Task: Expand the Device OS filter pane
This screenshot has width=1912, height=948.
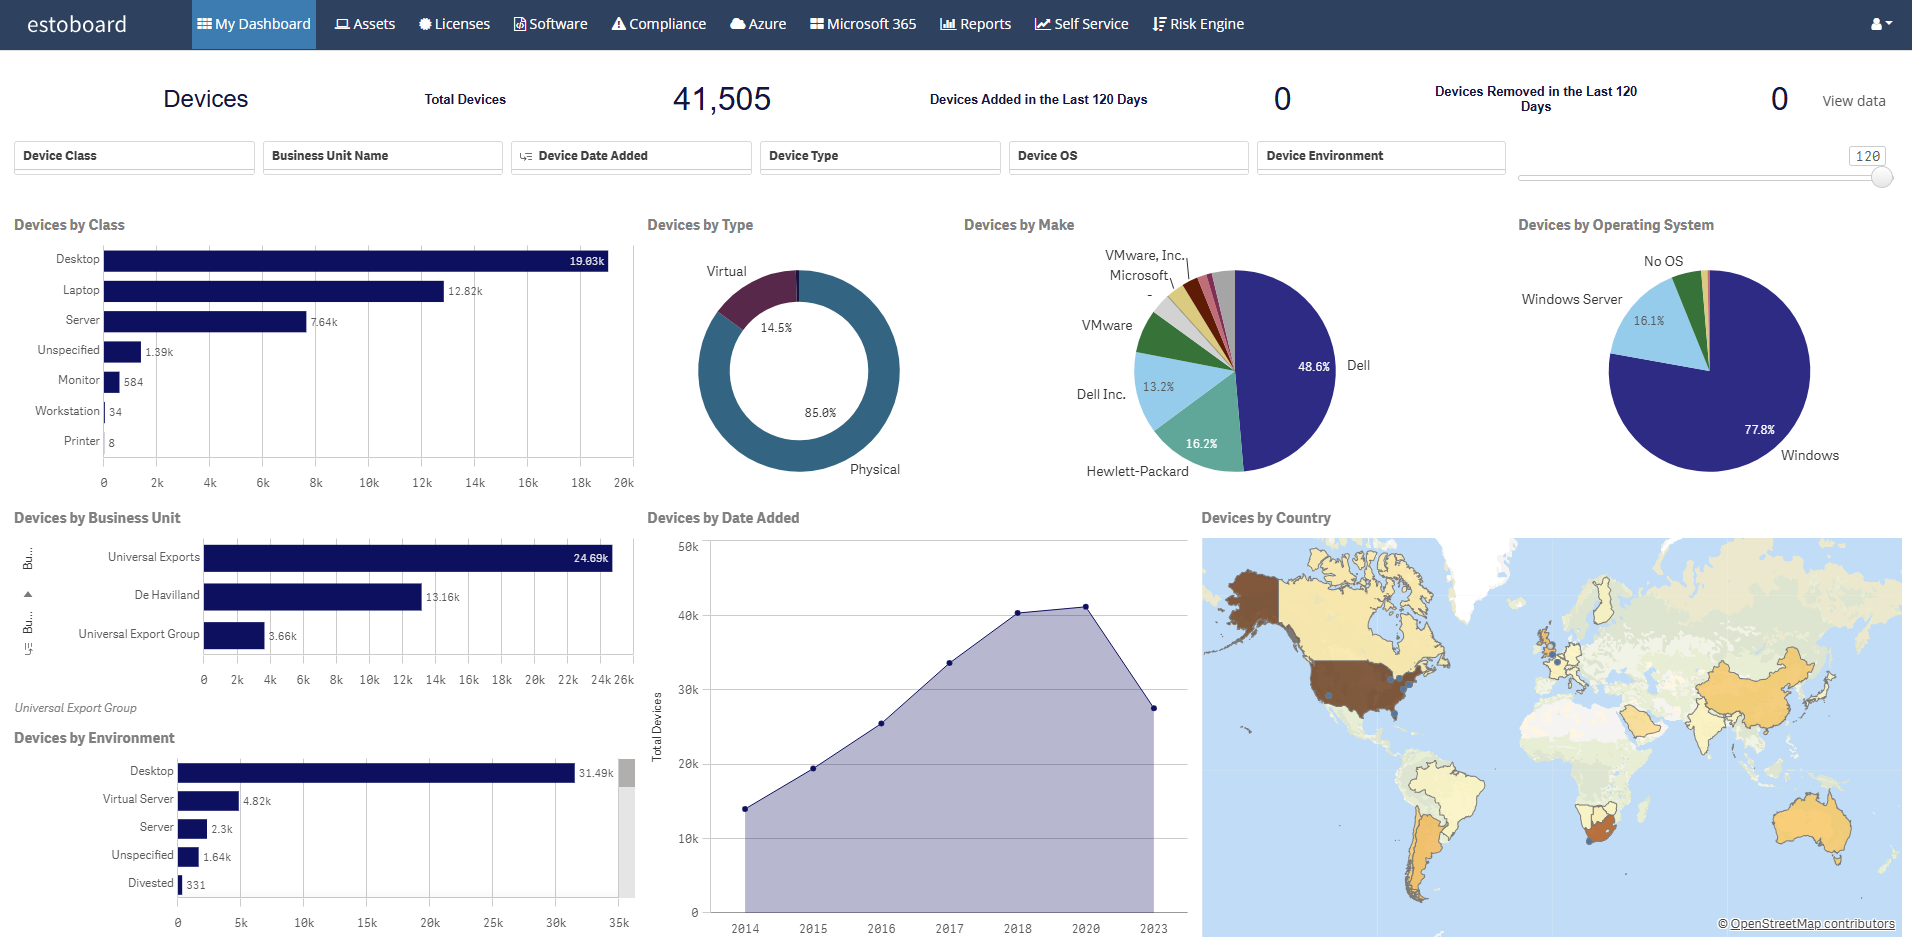Action: pos(1128,156)
